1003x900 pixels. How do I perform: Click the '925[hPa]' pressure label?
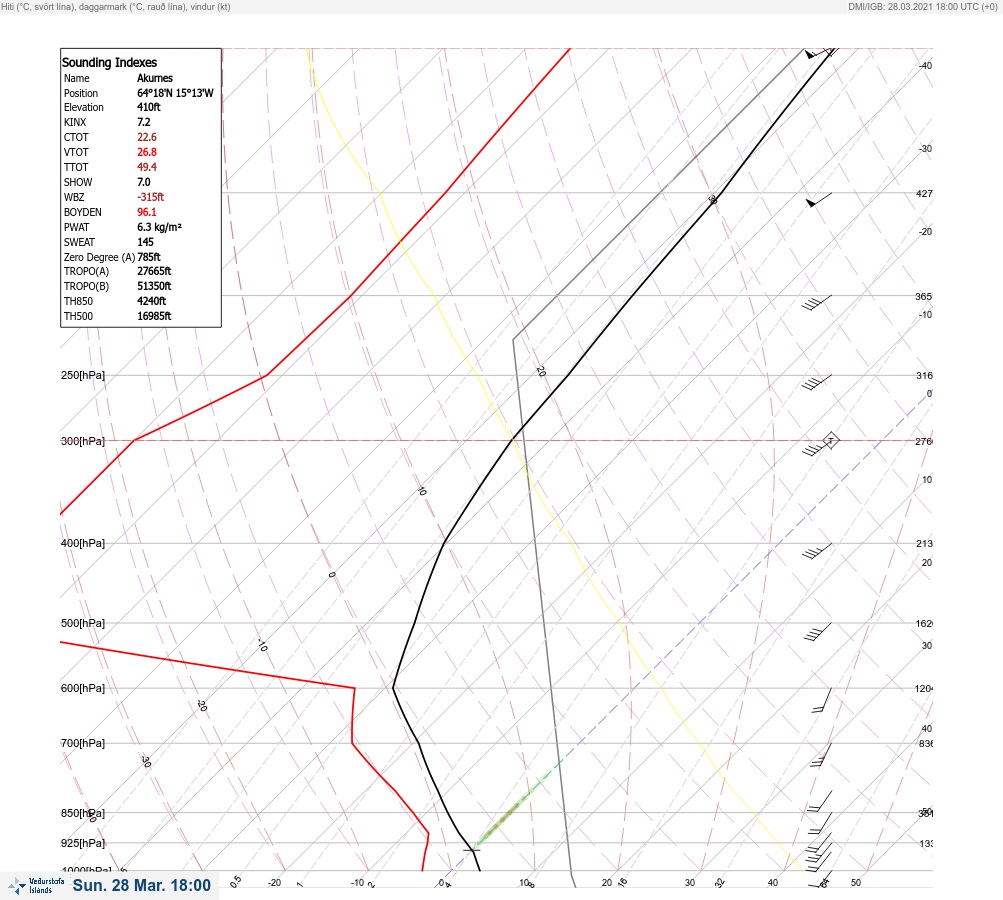point(83,843)
